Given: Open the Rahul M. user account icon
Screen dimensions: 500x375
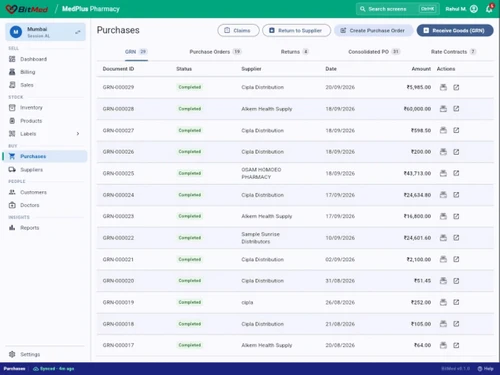Looking at the screenshot, I should (x=474, y=9).
